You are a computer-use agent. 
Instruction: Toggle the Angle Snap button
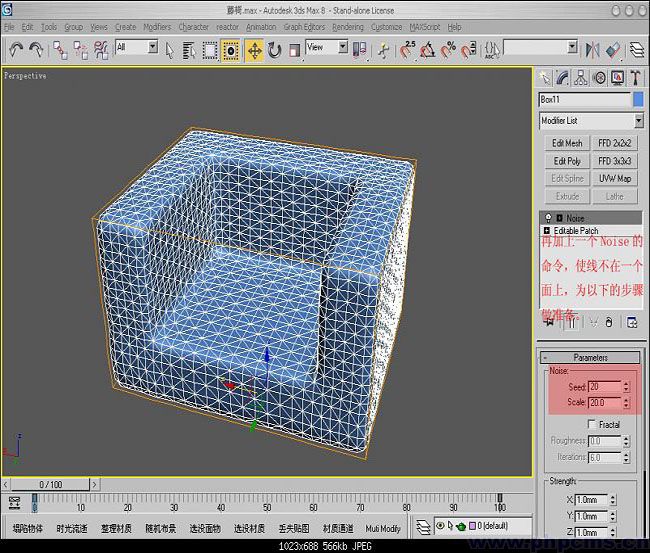click(x=428, y=51)
